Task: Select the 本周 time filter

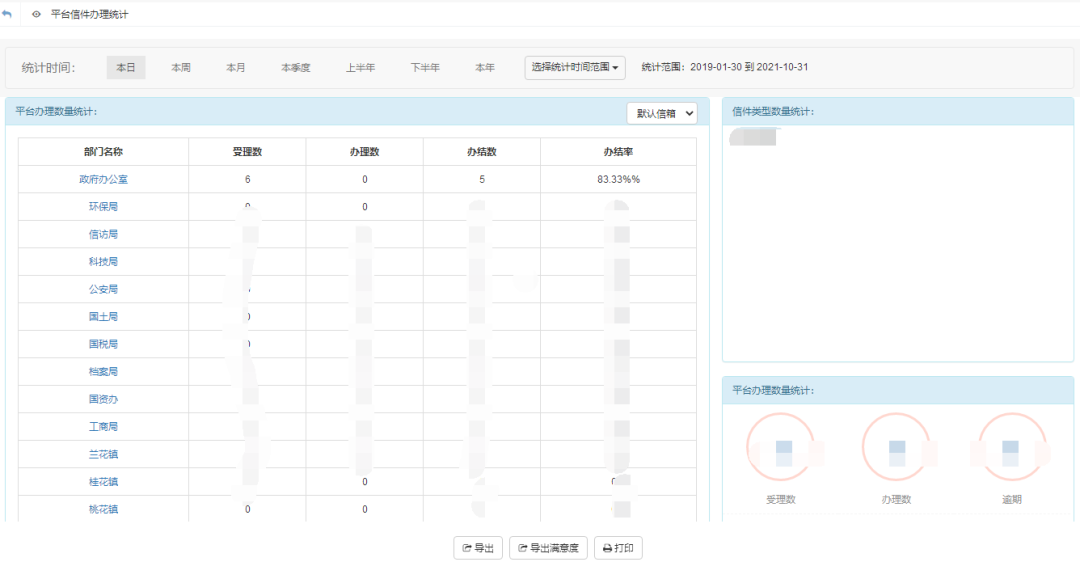Action: (181, 68)
